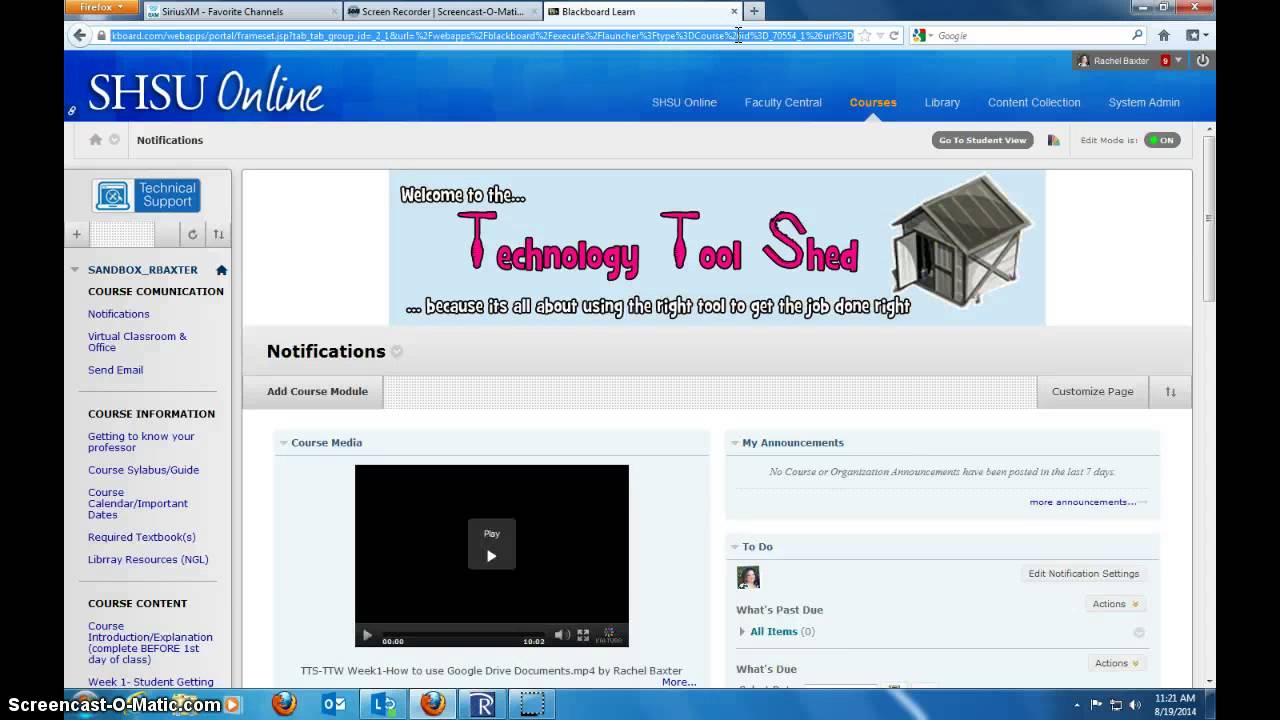Switch to SiriusXM Favorite Channels browser tab
This screenshot has height=720, width=1280.
[242, 11]
